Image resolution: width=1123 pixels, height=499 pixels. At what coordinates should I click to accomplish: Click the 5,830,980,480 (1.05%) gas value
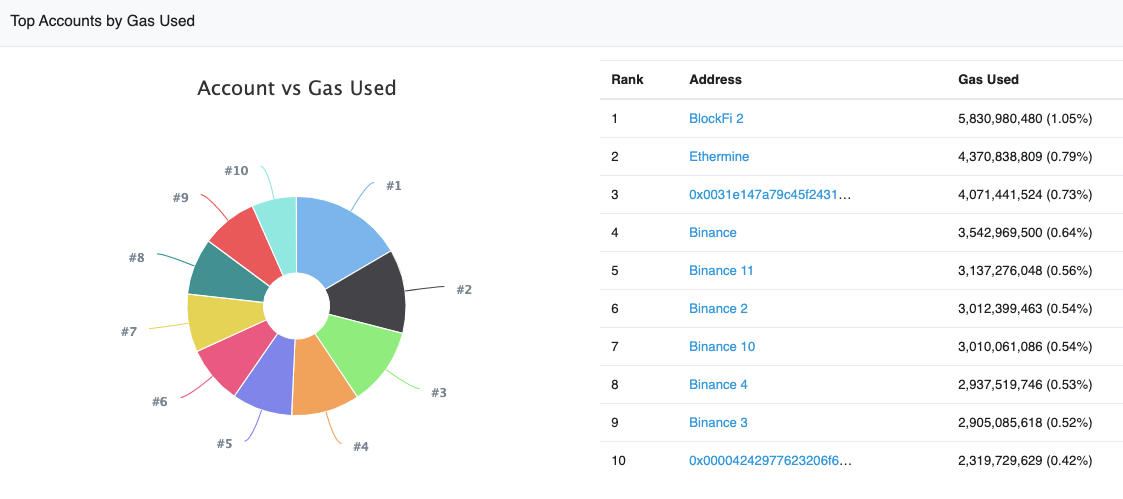1025,118
